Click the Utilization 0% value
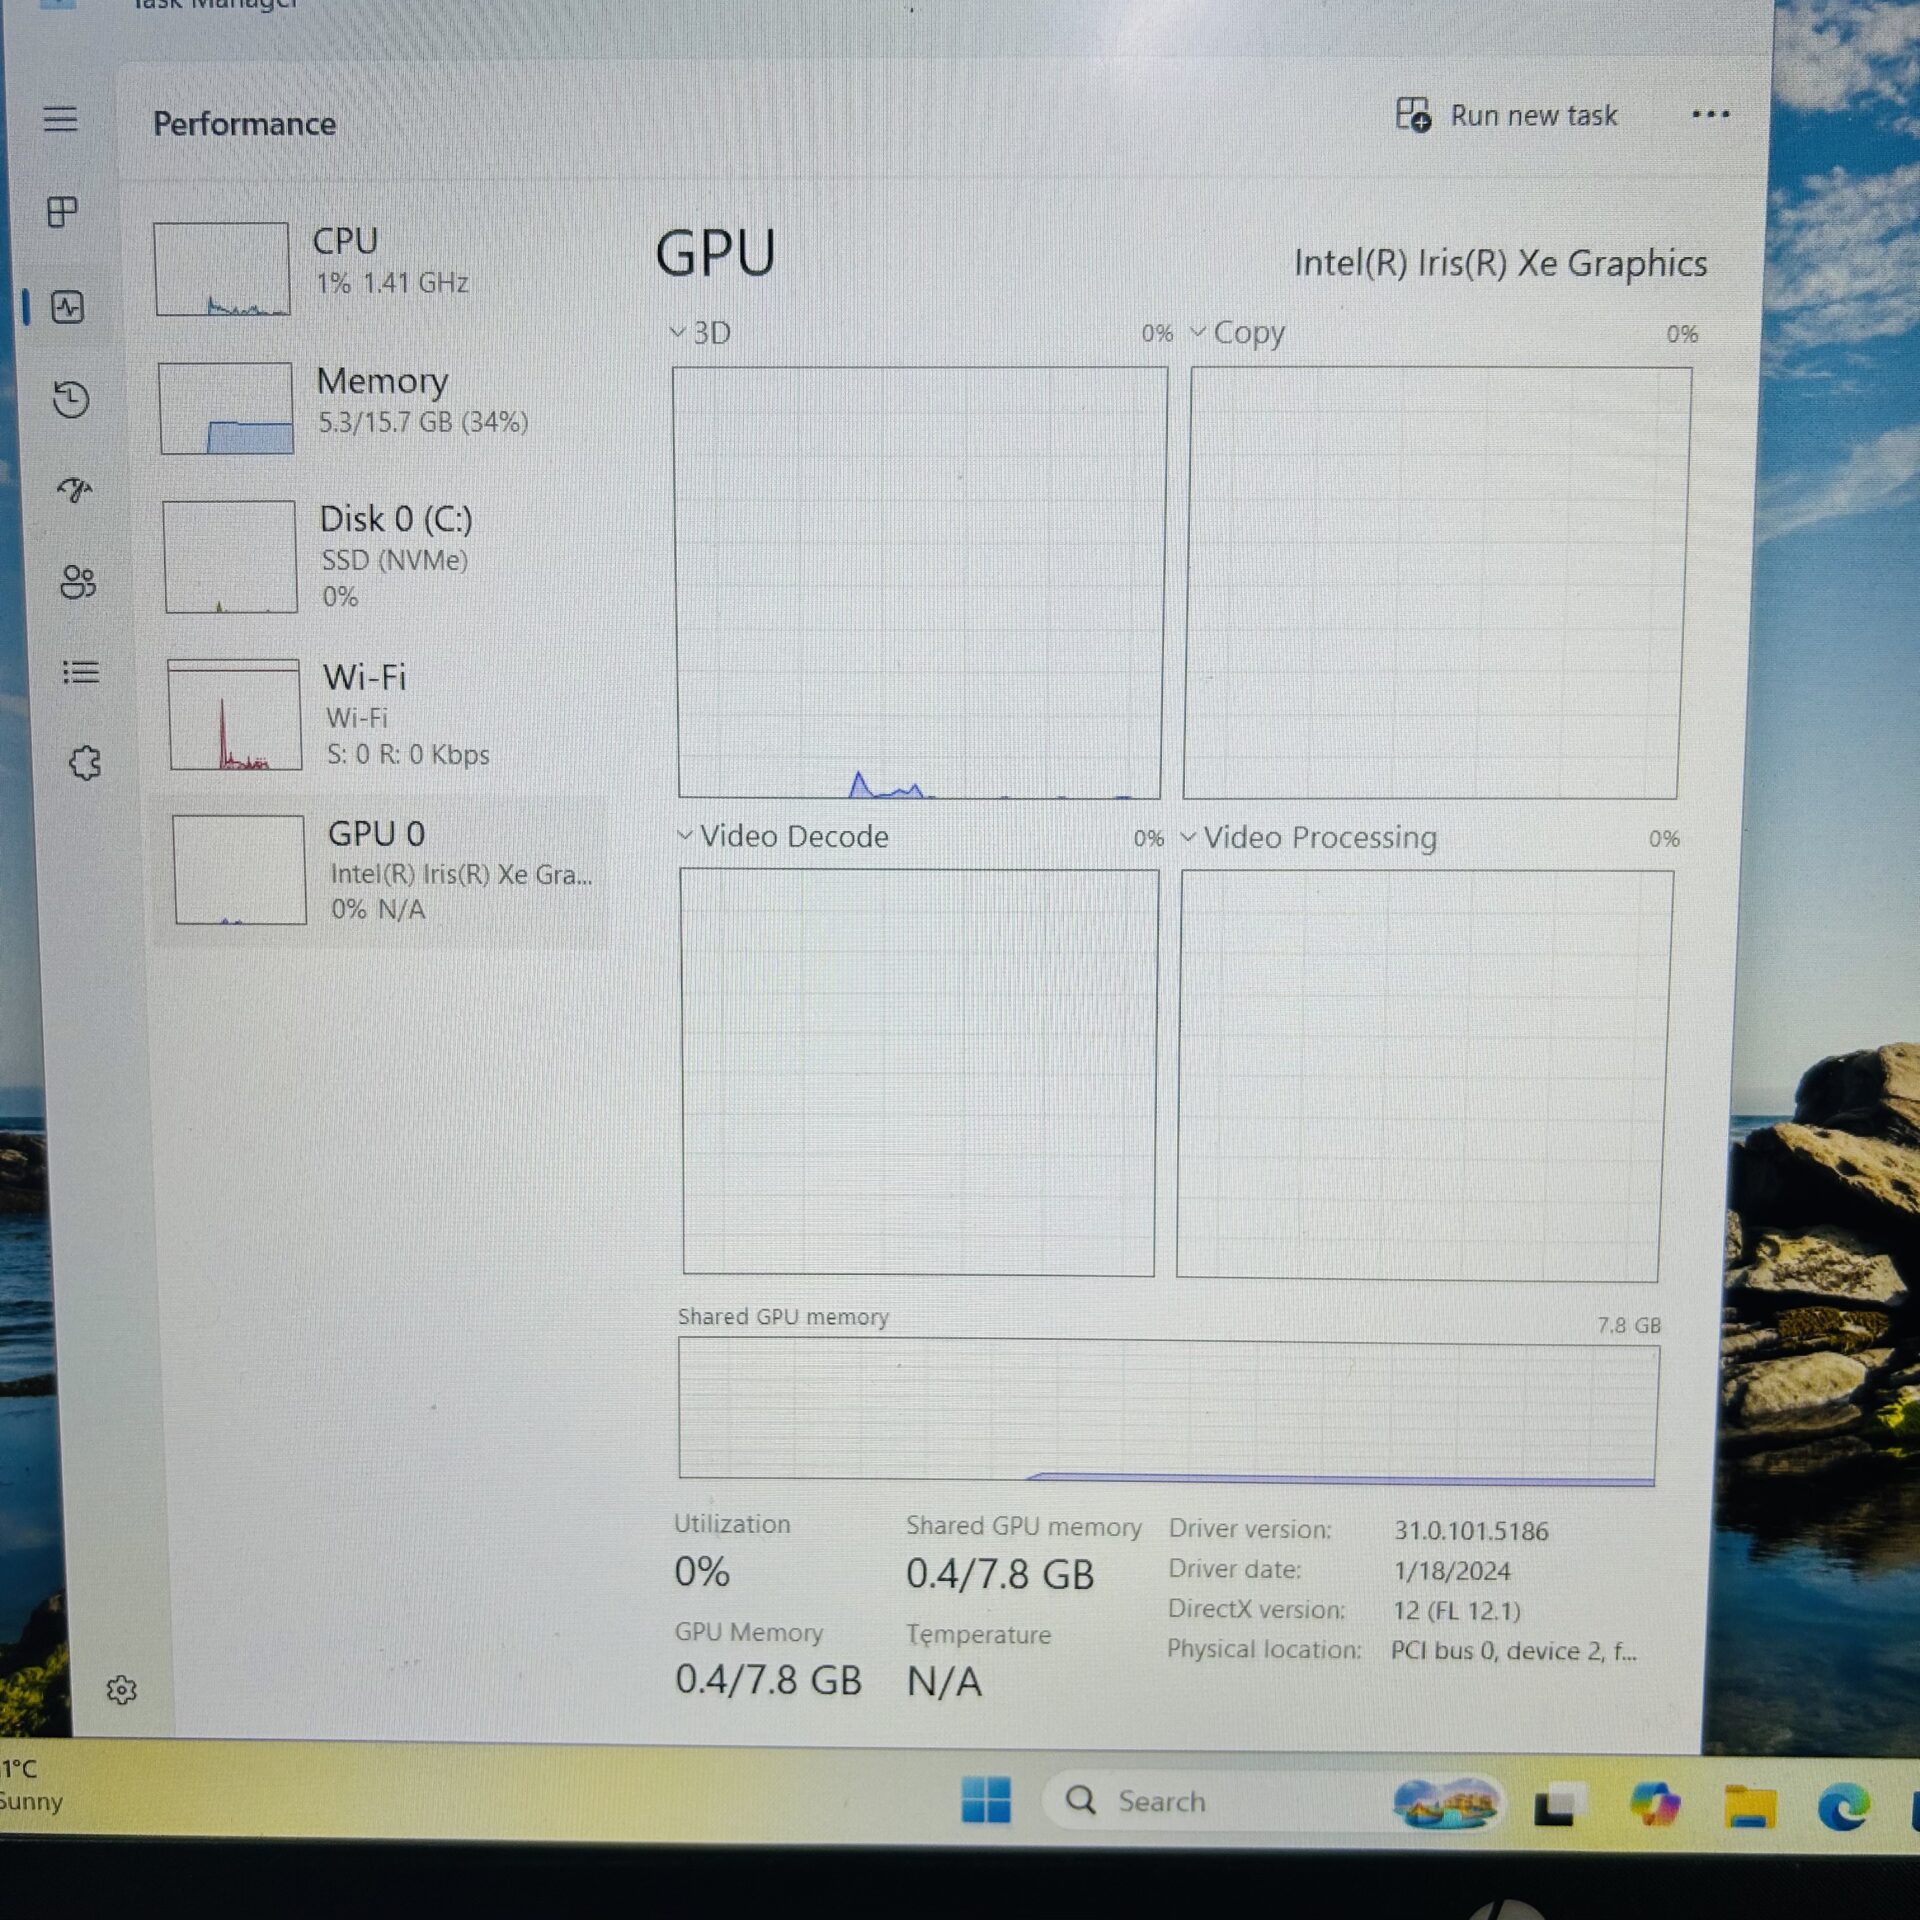This screenshot has width=1920, height=1920. click(701, 1572)
